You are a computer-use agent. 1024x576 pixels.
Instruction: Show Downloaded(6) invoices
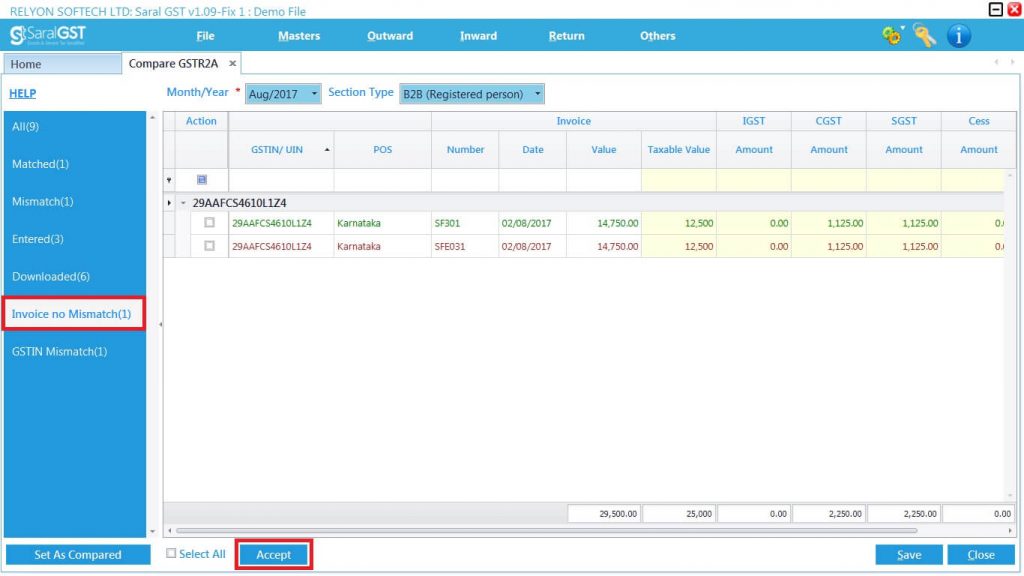tap(51, 276)
